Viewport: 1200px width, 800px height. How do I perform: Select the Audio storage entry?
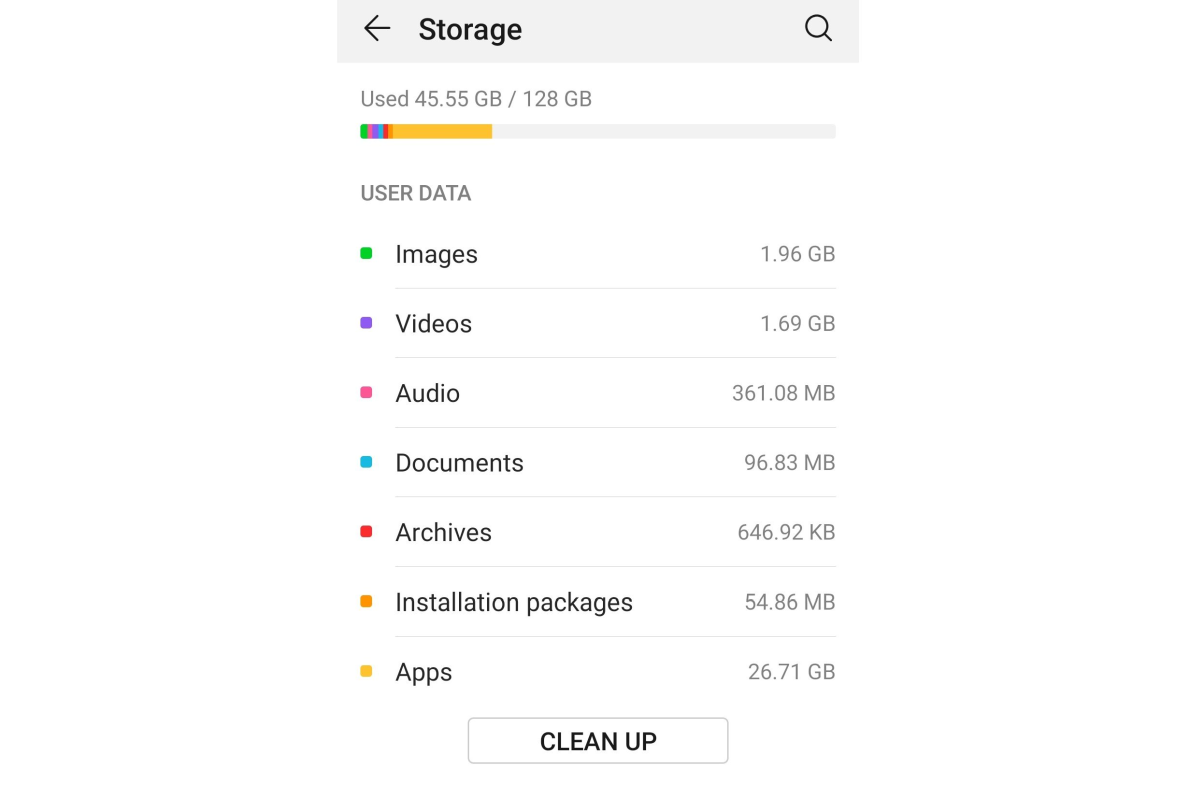pyautogui.click(x=598, y=393)
